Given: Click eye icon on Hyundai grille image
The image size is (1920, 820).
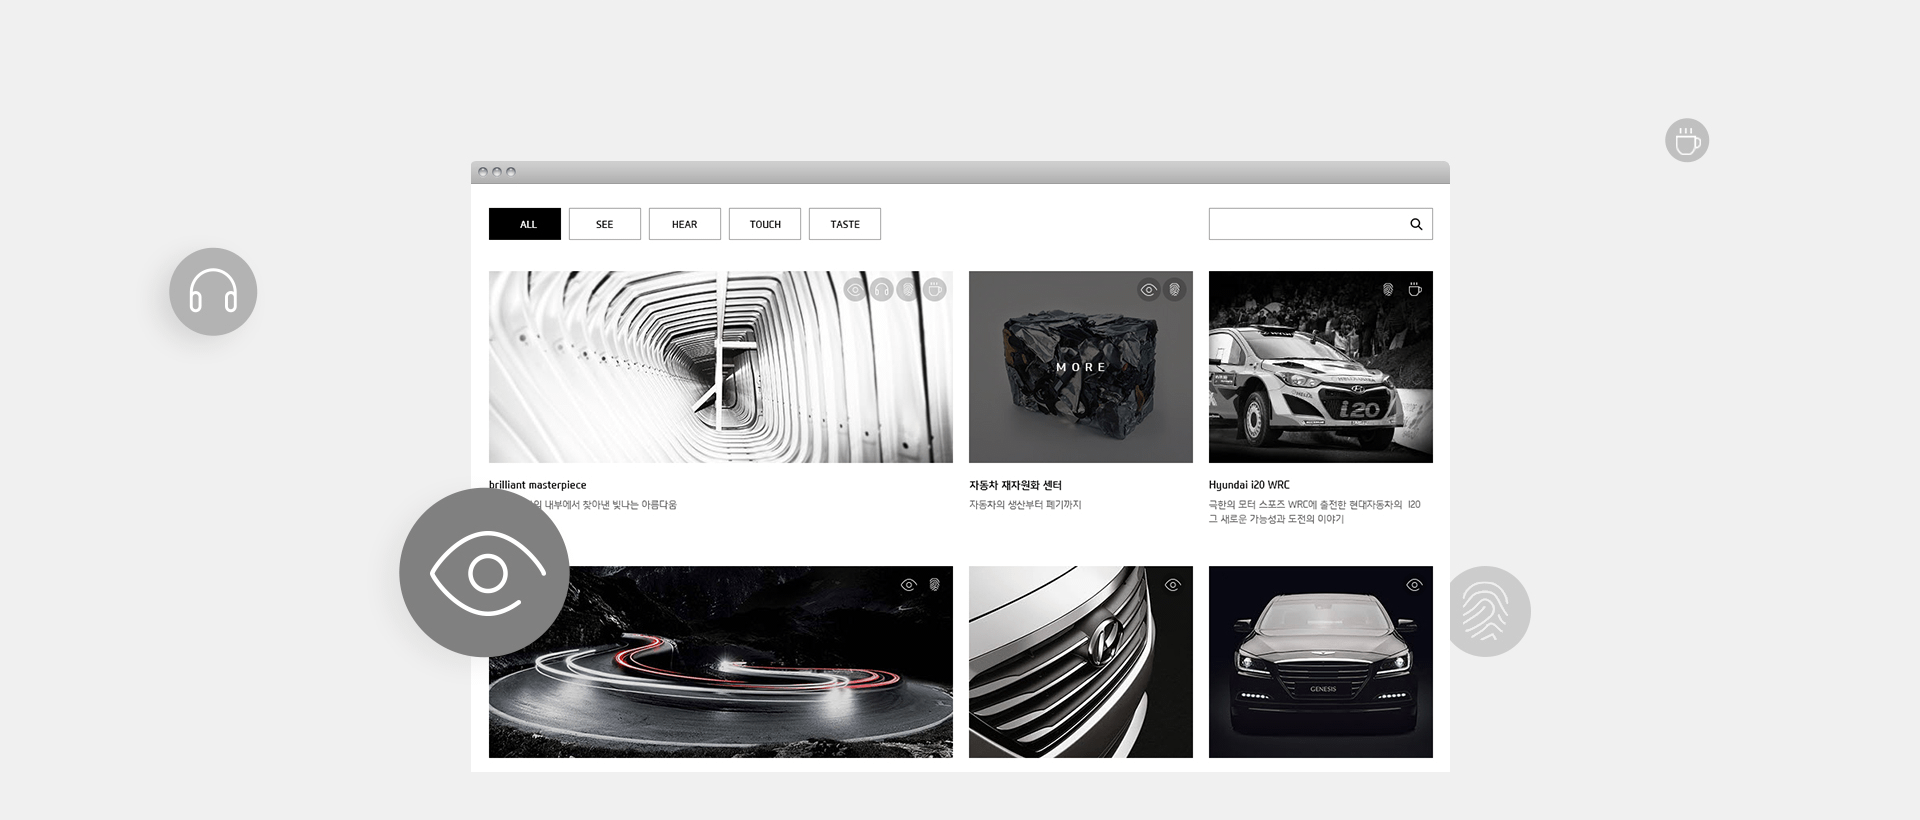Looking at the screenshot, I should point(1174,585).
